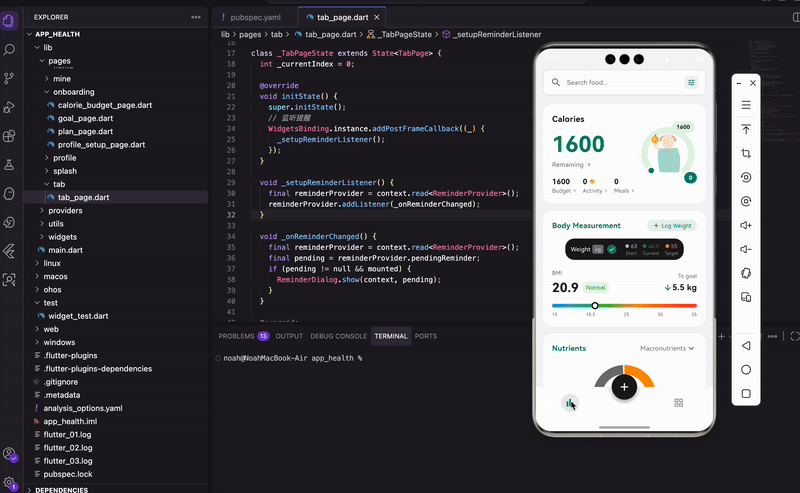The image size is (800, 493).
Task: Switch to the pubspec.yaml editor tab
Action: (x=255, y=17)
